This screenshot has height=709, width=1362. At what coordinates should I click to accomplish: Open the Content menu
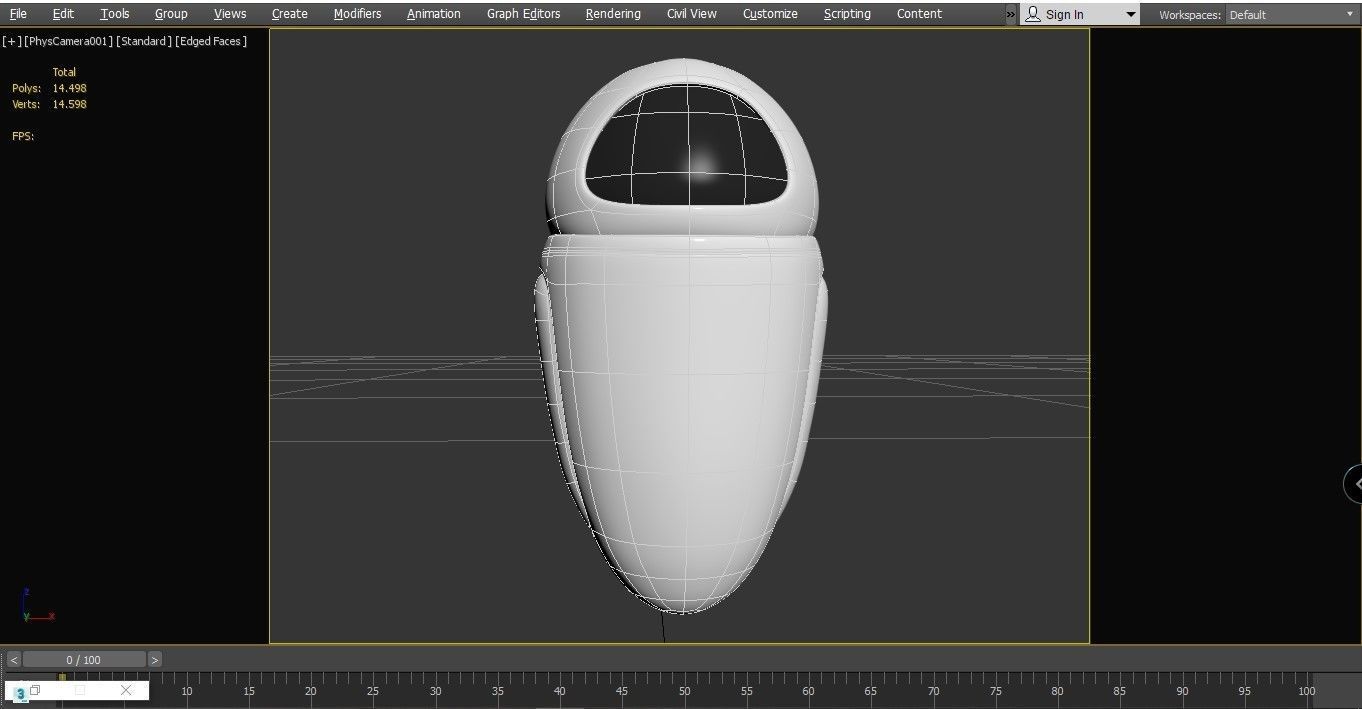(919, 14)
